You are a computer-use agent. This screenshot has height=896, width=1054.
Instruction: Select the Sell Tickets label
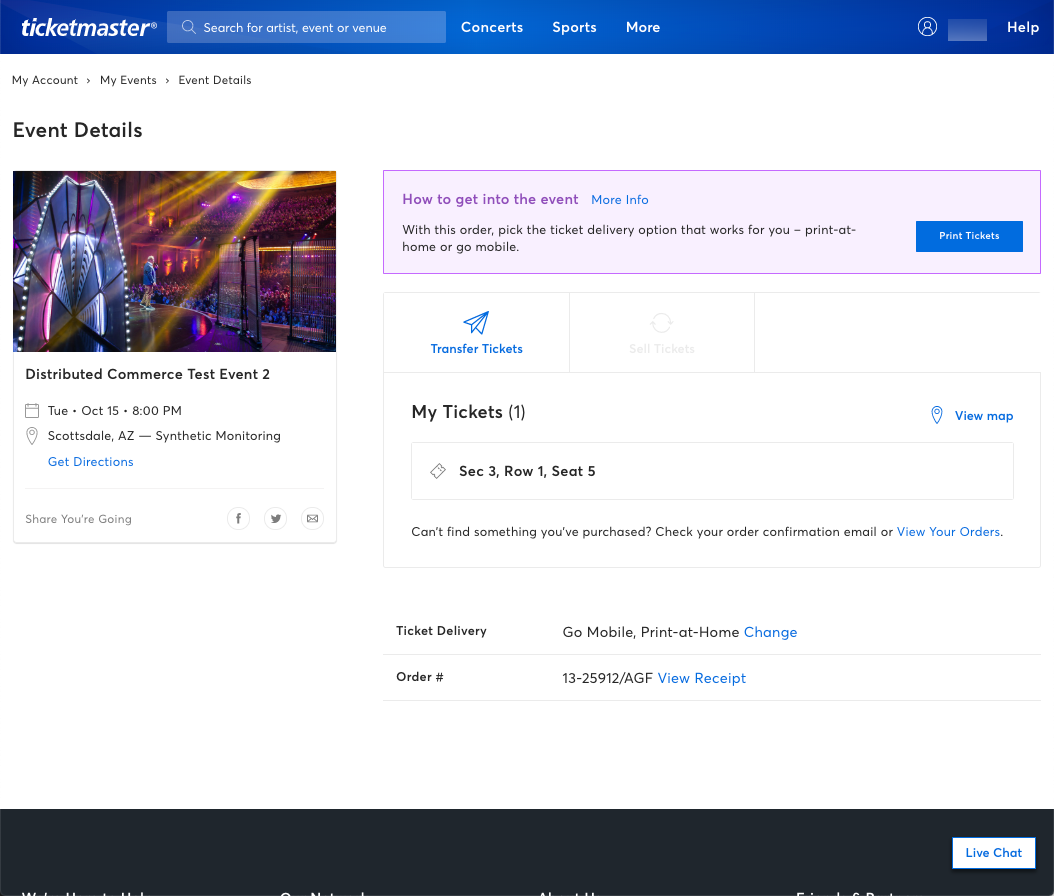[662, 349]
